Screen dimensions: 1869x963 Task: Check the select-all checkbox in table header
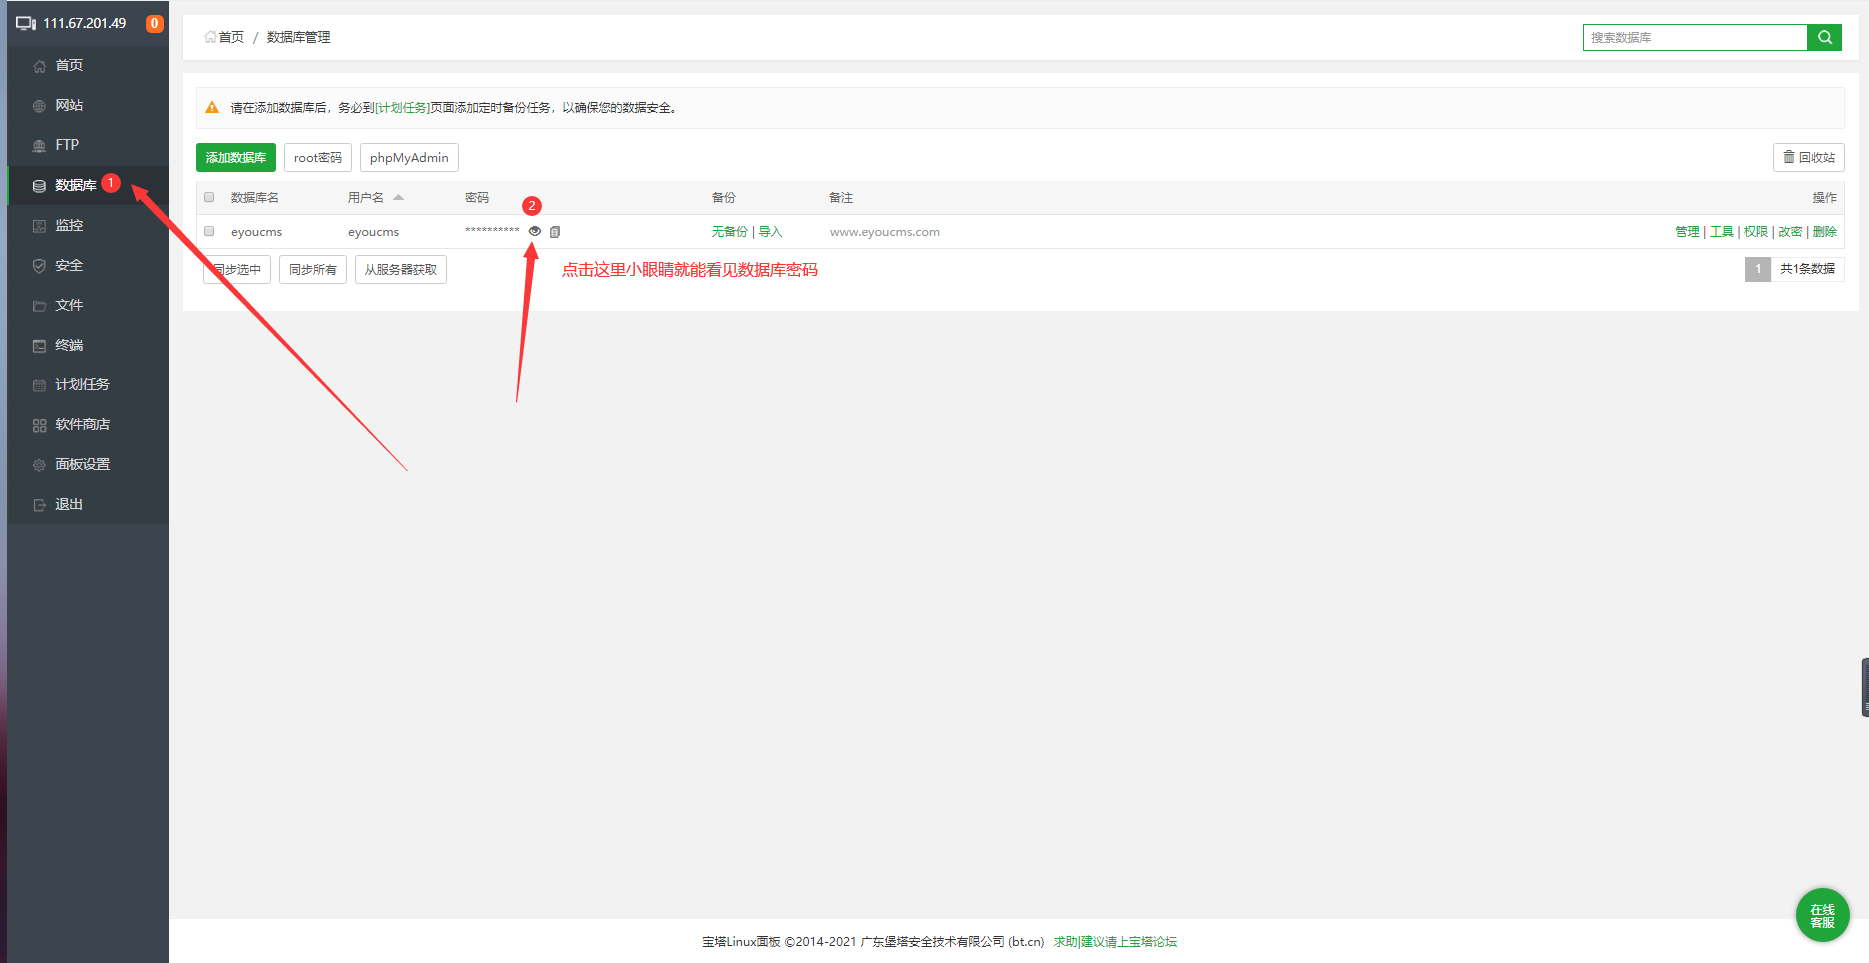(x=209, y=197)
